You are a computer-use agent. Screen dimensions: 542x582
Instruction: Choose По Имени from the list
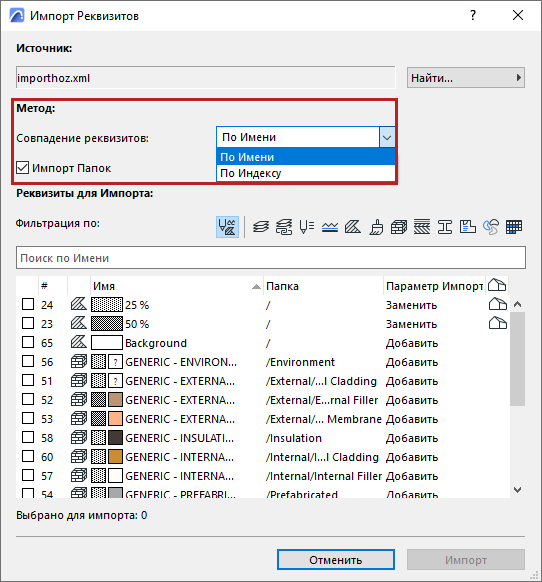(x=306, y=157)
